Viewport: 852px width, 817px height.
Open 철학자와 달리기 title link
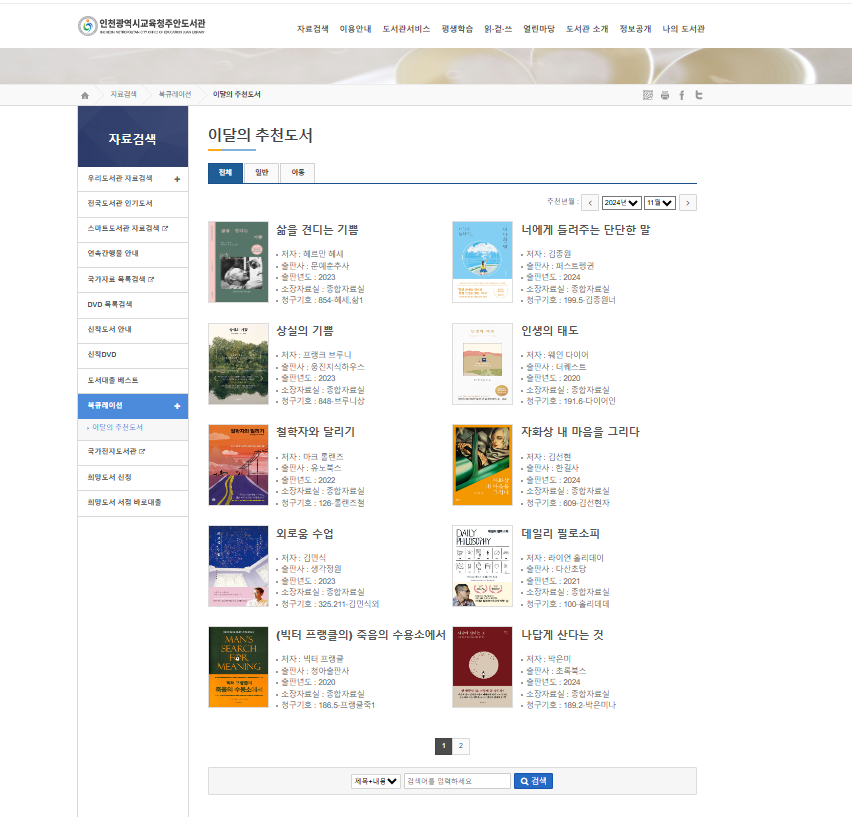click(x=315, y=432)
